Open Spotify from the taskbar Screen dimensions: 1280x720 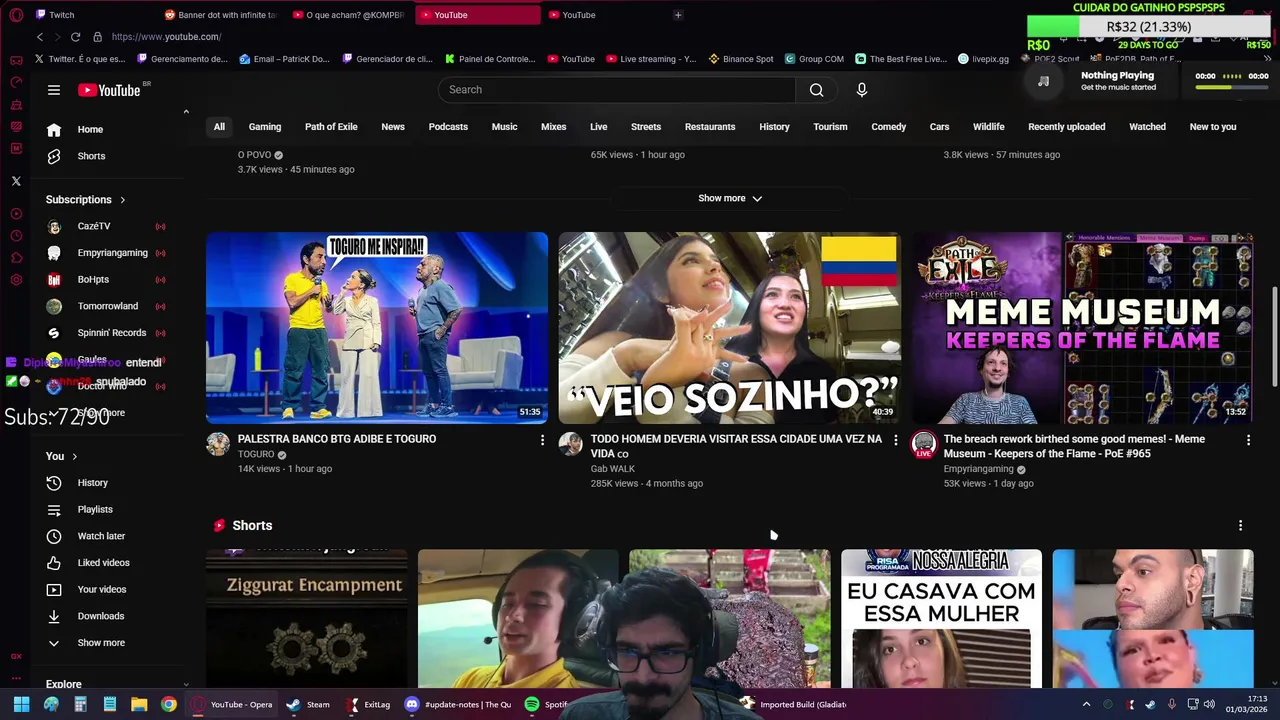click(546, 704)
